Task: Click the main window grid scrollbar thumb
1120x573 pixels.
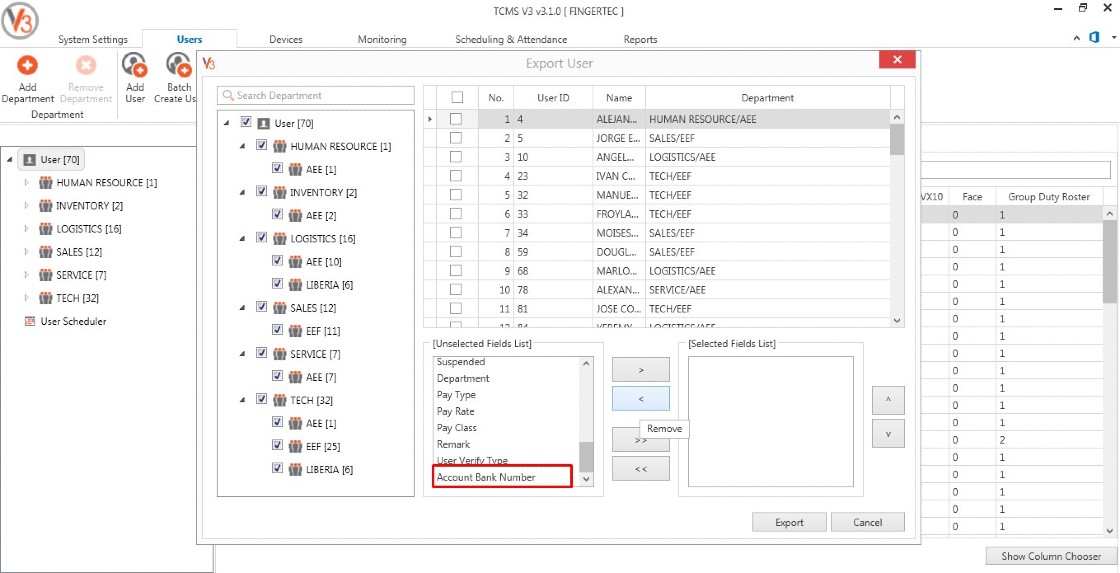Action: pos(1109,261)
